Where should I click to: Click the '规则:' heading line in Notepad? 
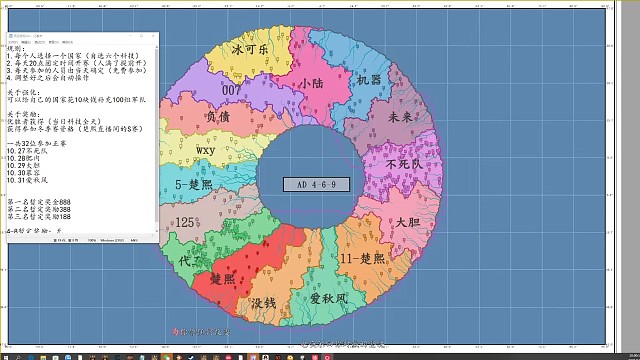(x=16, y=49)
